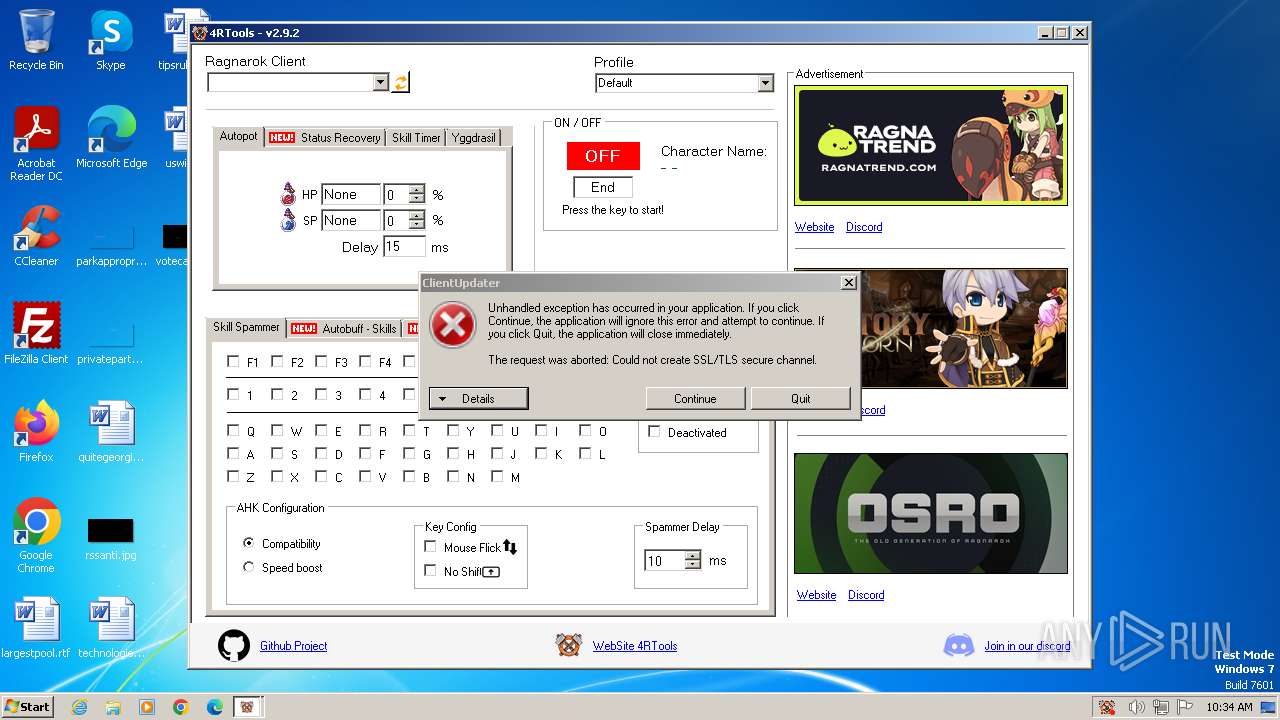Enable the F3 key checkbox
The width and height of the screenshot is (1280, 720).
point(321,362)
